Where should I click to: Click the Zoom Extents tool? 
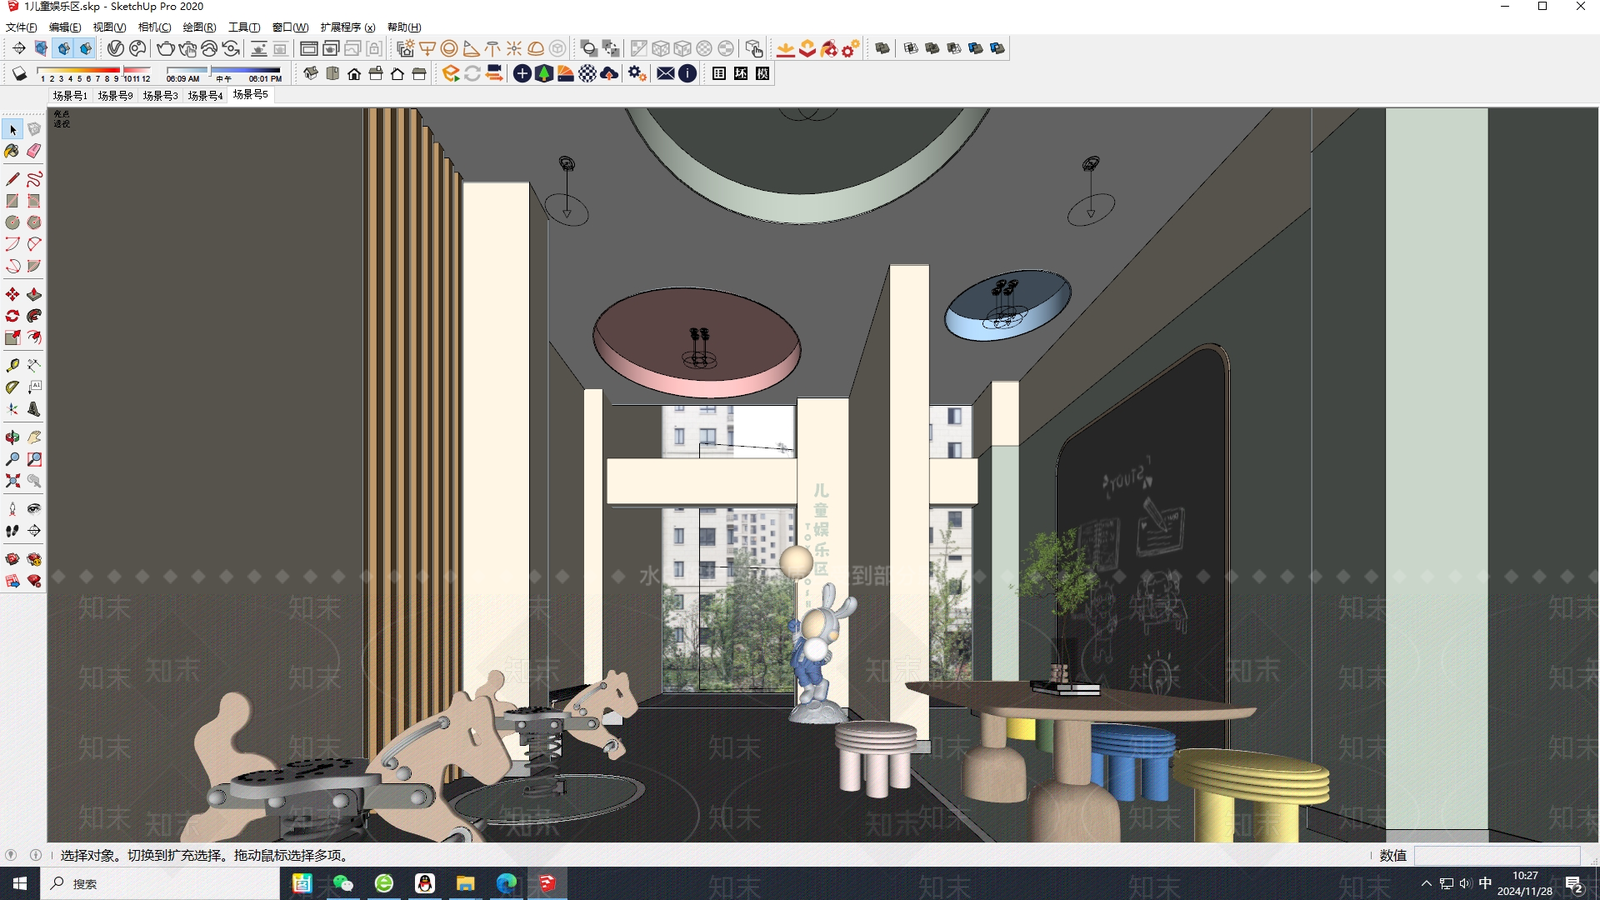coord(12,481)
